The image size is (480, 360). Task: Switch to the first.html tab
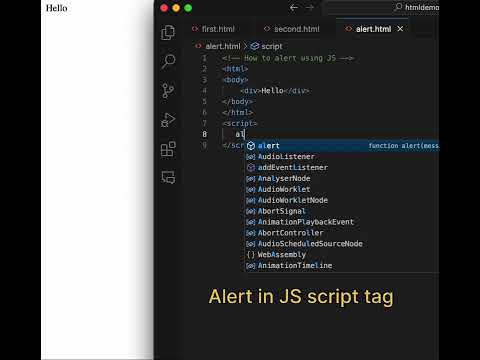tap(218, 29)
